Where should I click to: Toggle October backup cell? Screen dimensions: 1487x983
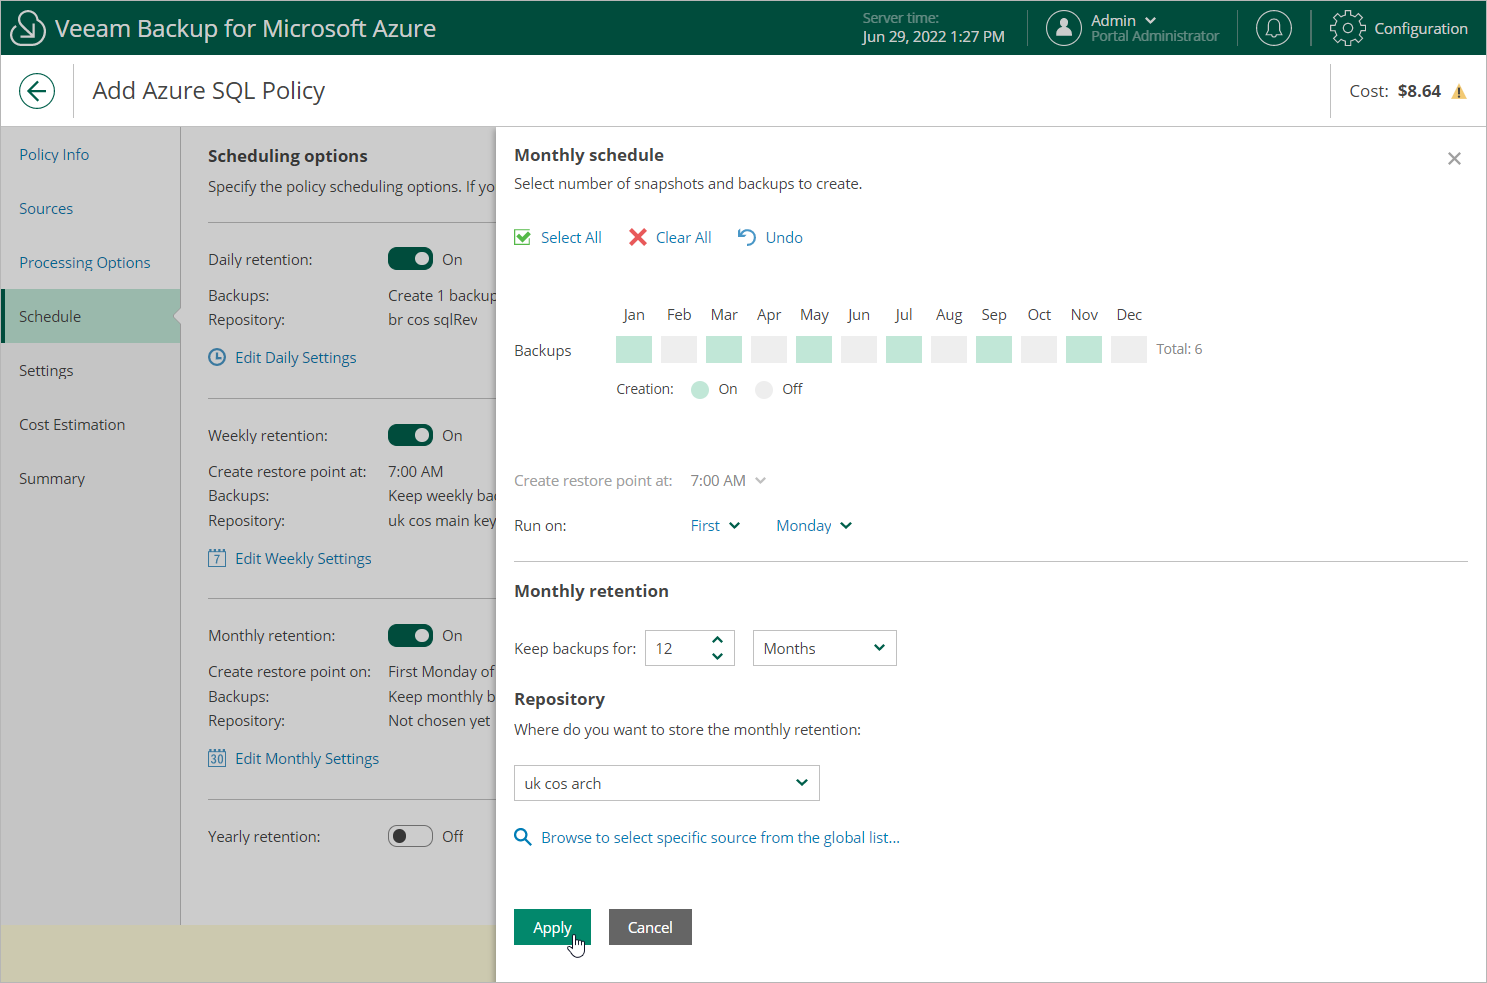(1039, 349)
